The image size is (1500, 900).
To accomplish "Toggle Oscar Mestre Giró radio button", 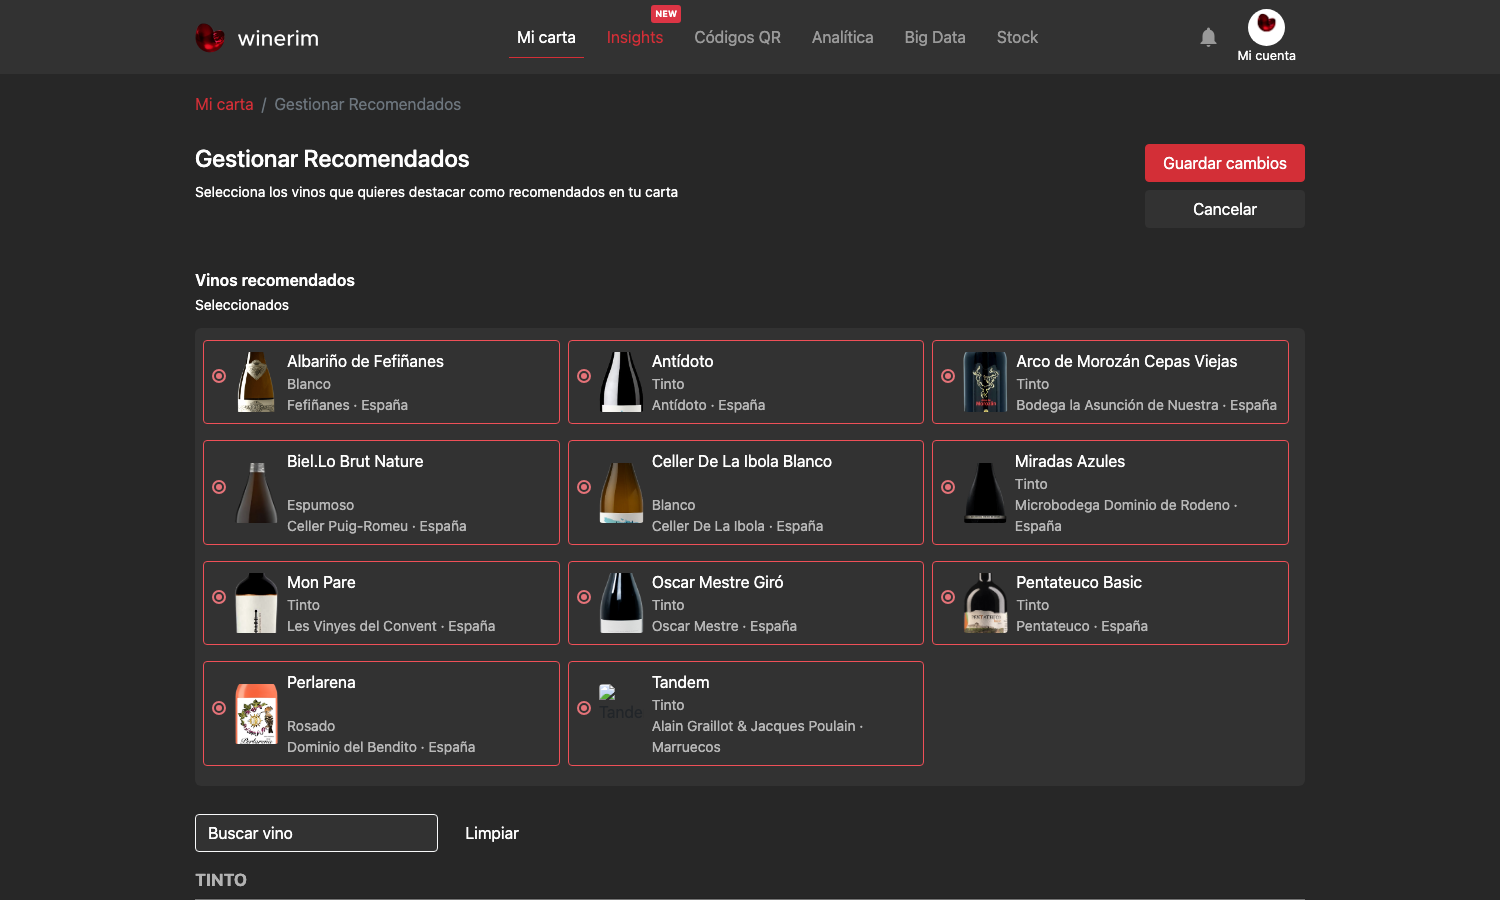I will pyautogui.click(x=584, y=597).
